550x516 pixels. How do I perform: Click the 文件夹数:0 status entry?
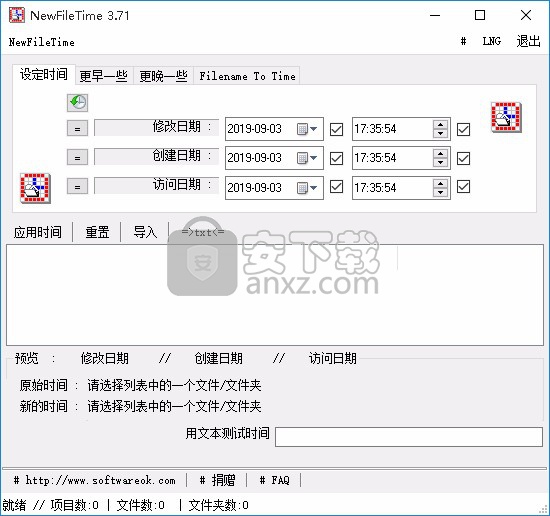tap(219, 505)
